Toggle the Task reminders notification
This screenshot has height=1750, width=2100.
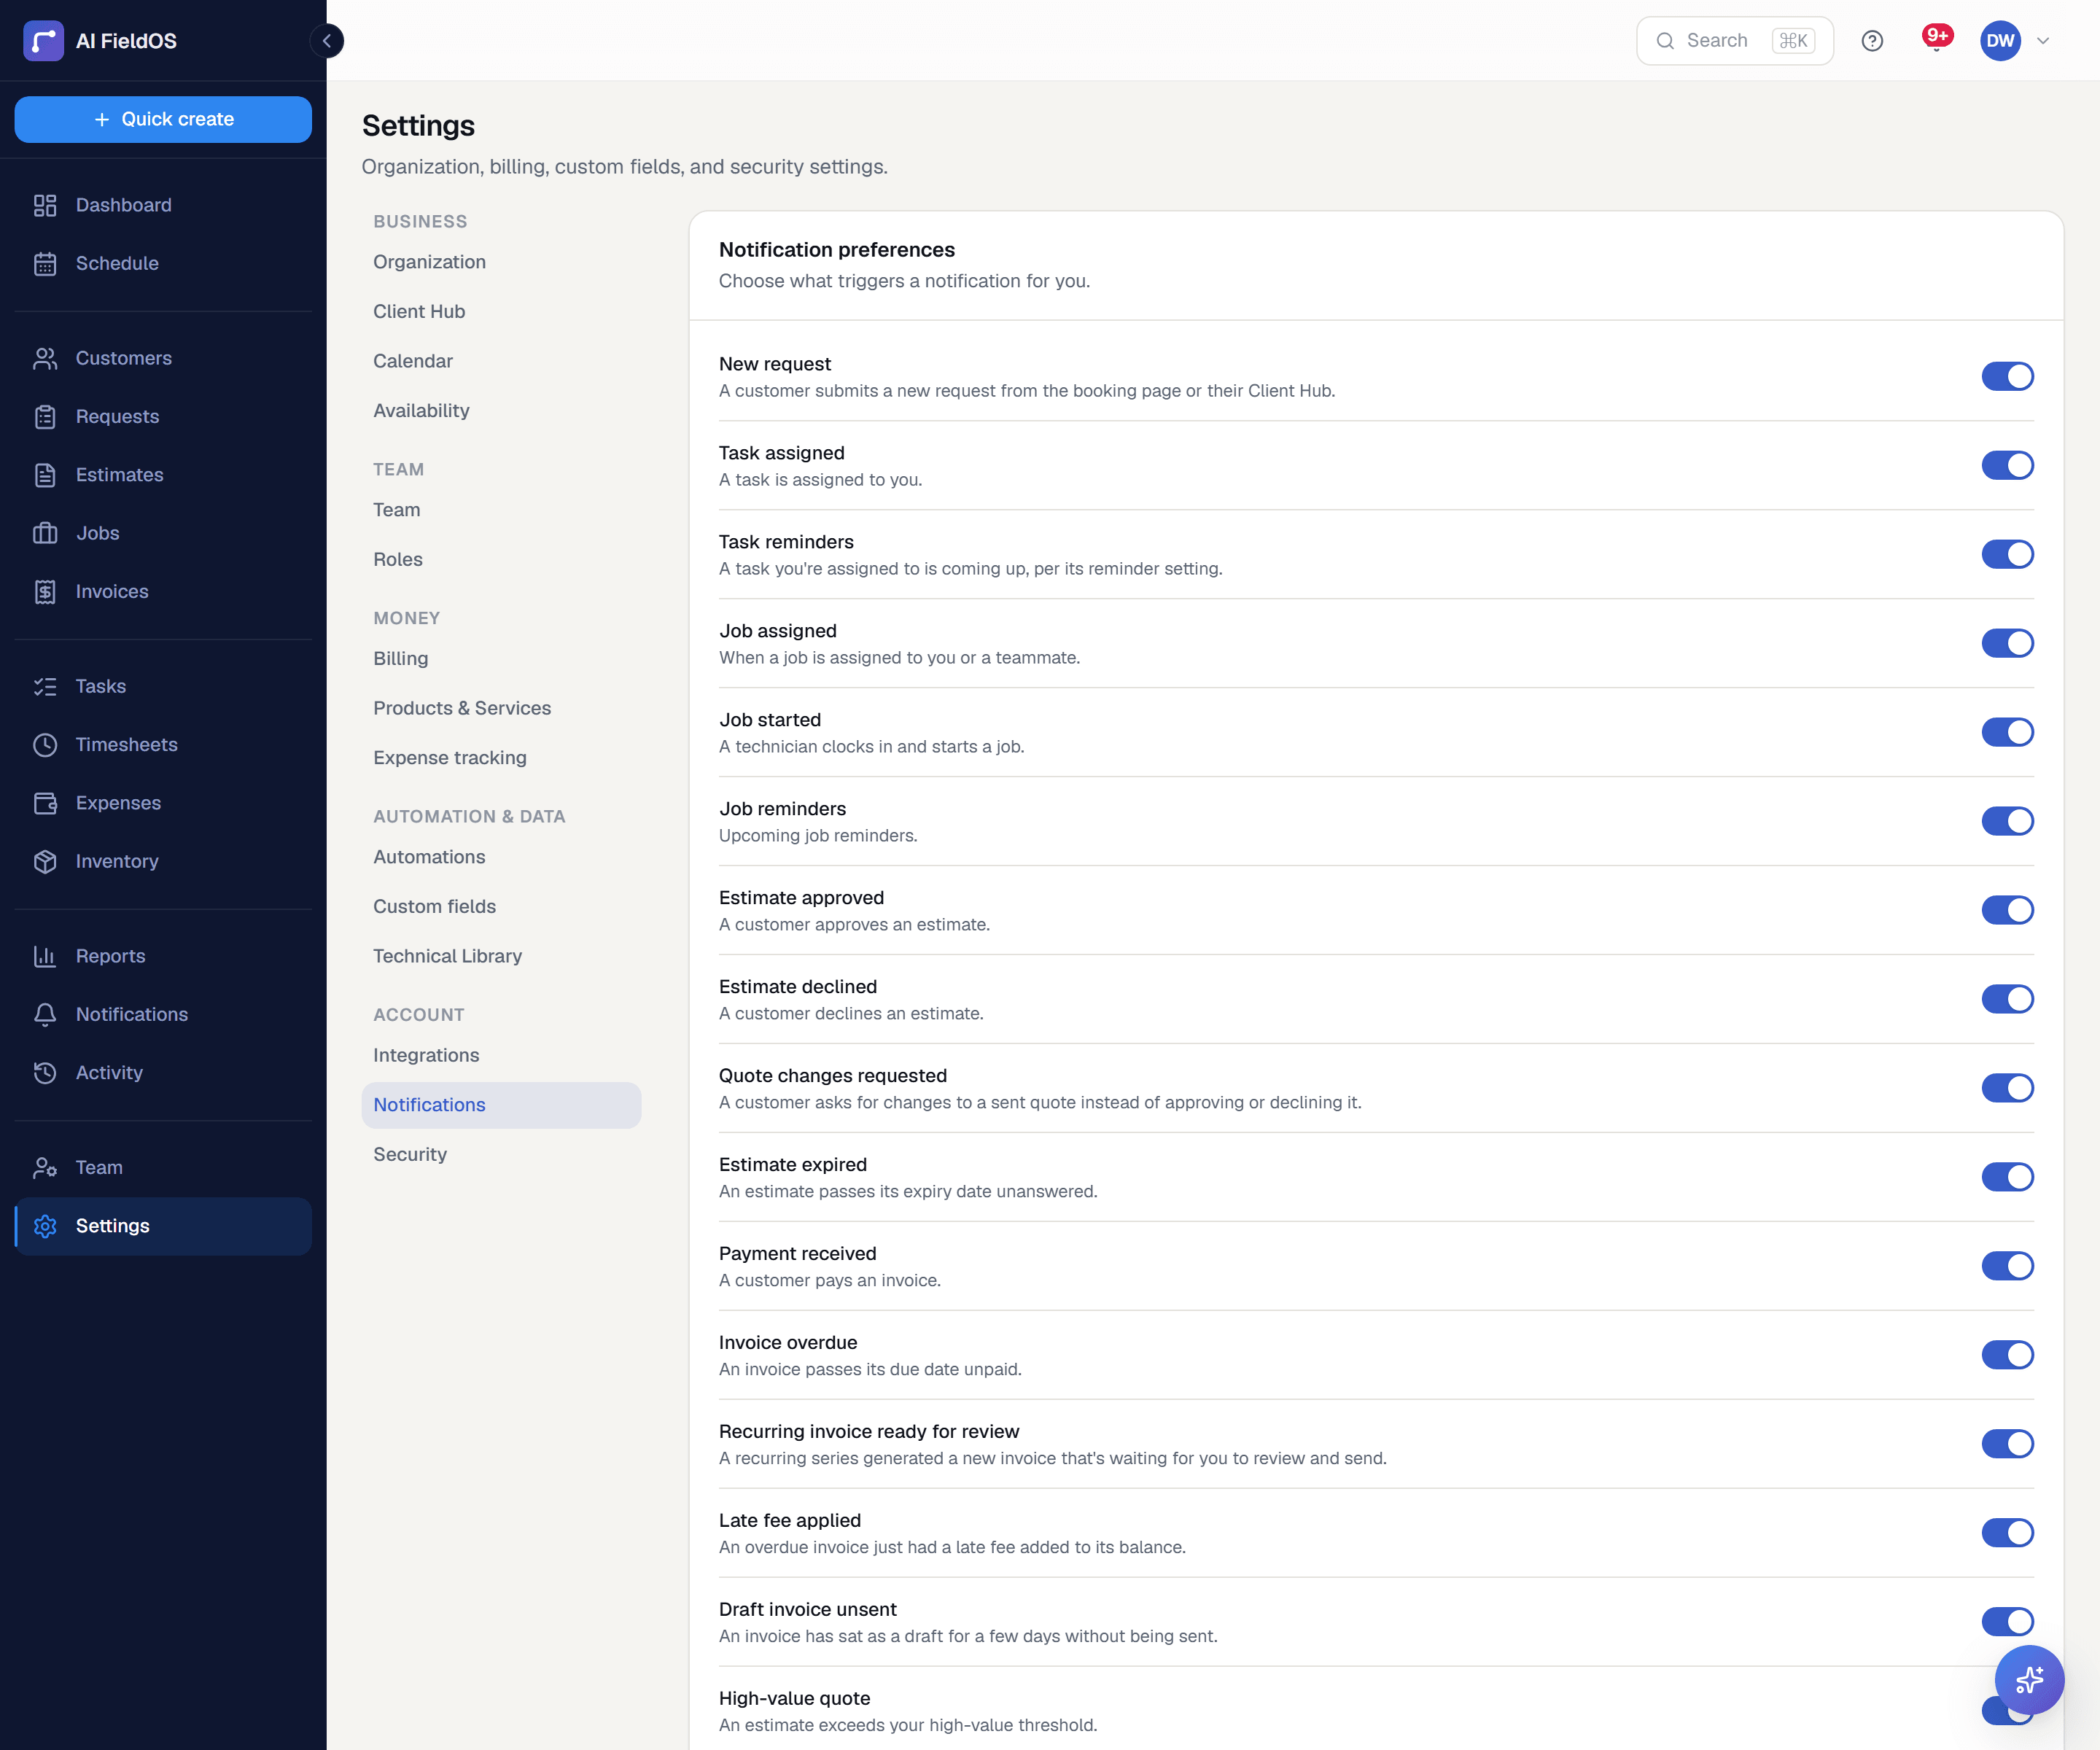click(x=2007, y=555)
